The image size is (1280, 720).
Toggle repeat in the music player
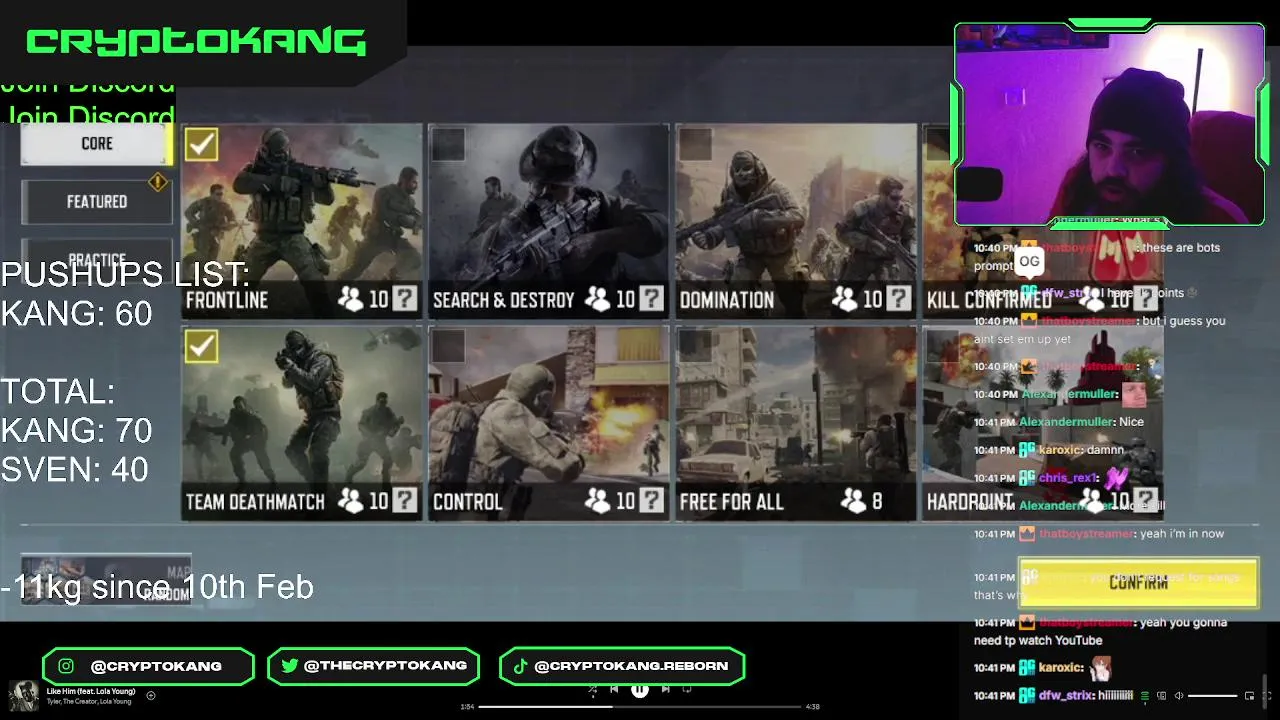687,689
